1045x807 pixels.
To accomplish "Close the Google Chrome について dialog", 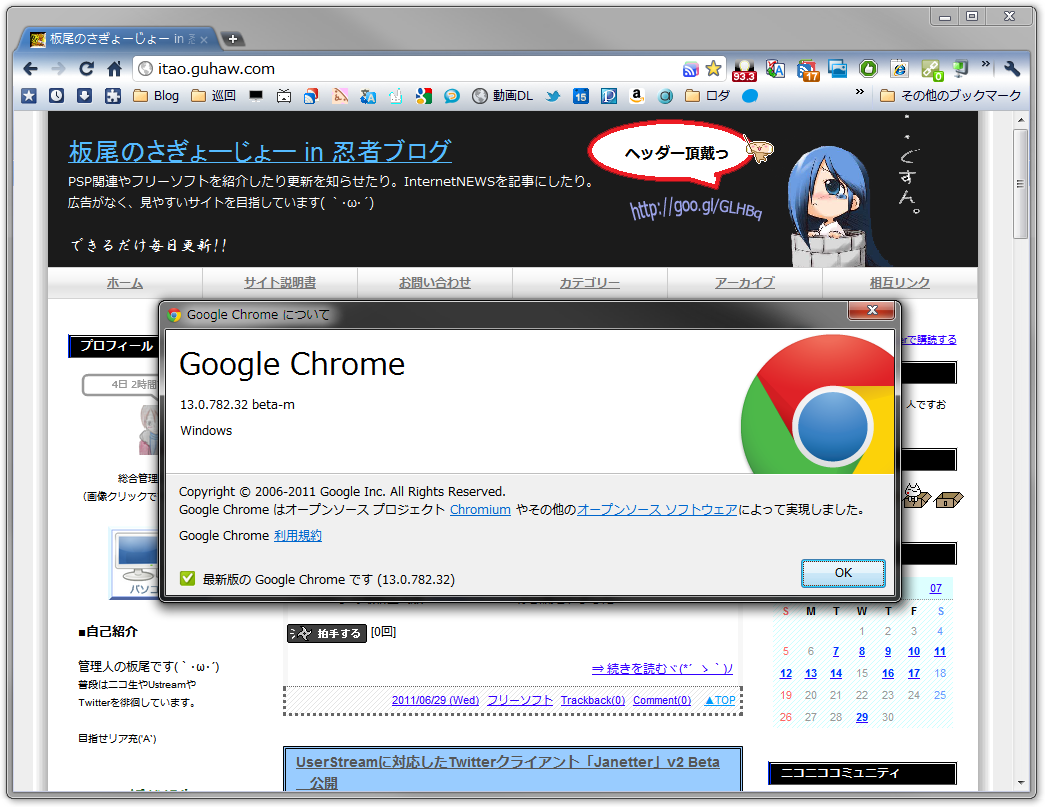I will (872, 310).
